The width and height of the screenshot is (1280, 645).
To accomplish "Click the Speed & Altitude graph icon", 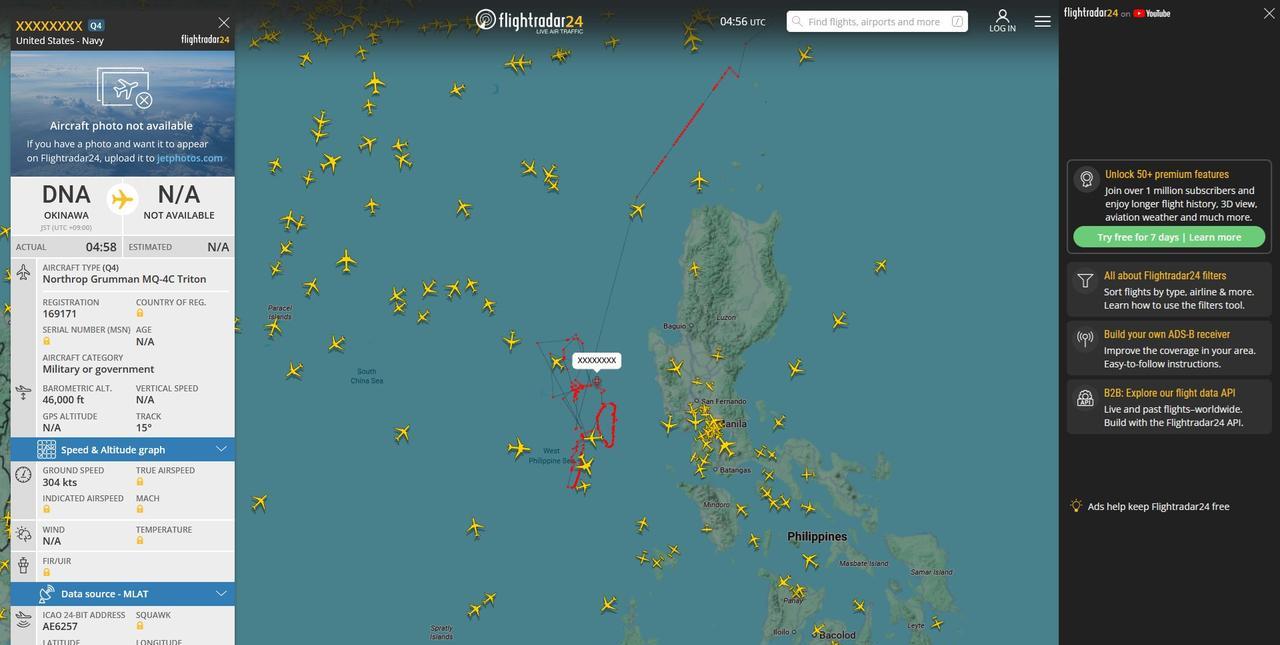I will tap(46, 449).
